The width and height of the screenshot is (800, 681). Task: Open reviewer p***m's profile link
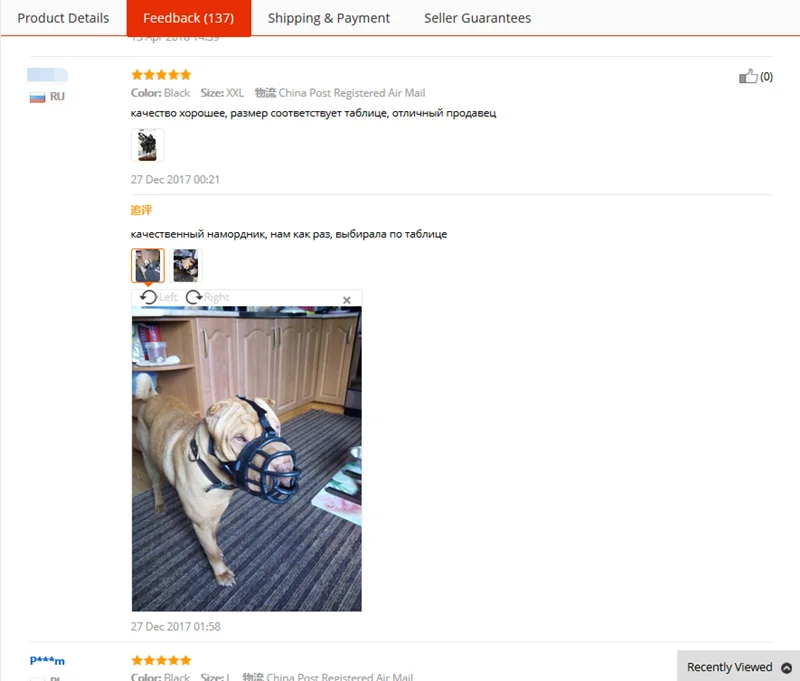point(47,661)
